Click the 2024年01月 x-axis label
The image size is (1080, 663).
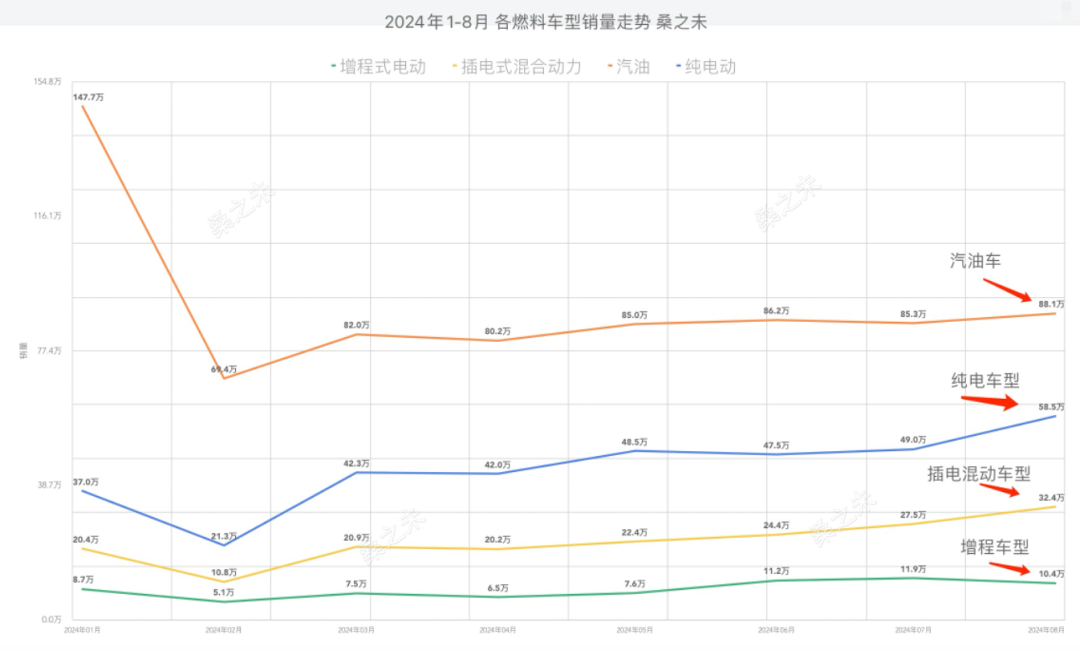(x=82, y=630)
